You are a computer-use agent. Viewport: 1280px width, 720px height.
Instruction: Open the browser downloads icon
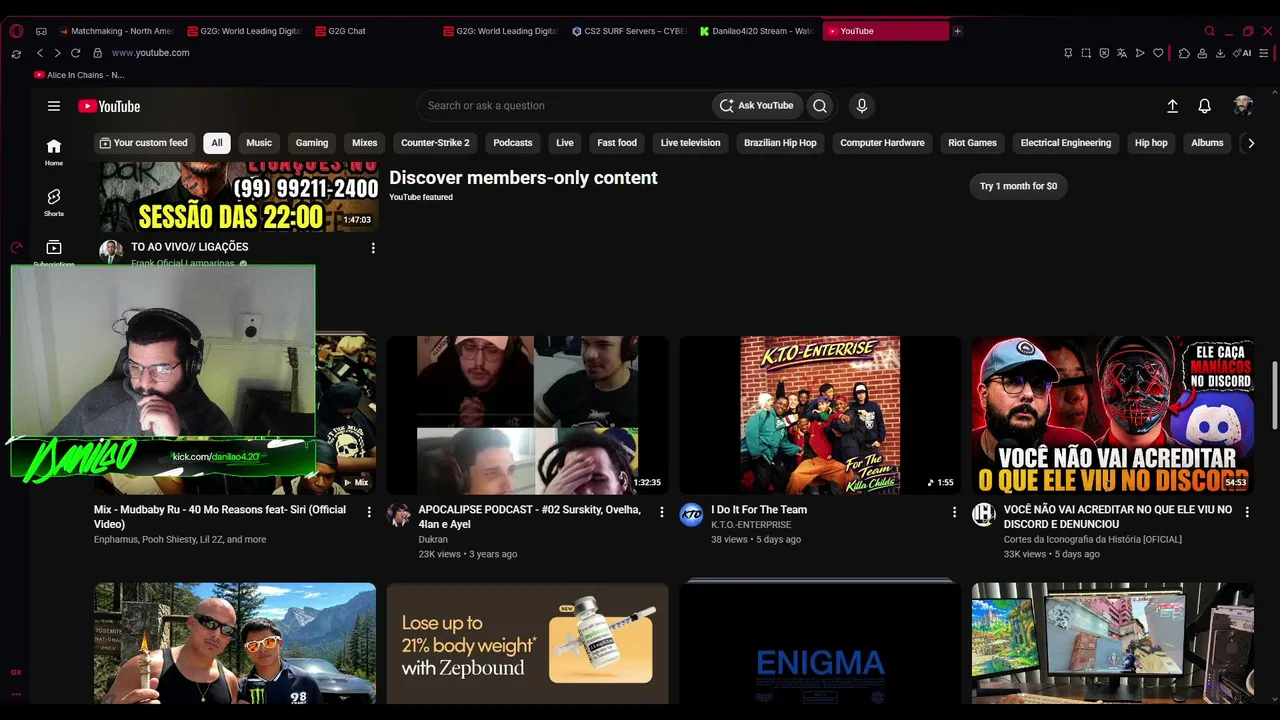[x=1220, y=53]
